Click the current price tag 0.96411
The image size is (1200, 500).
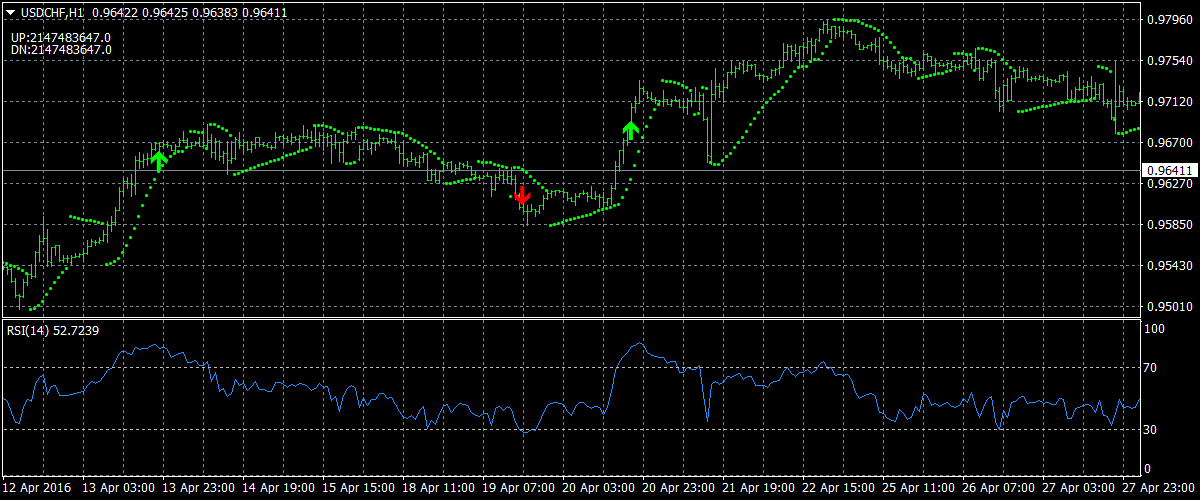coord(1168,171)
